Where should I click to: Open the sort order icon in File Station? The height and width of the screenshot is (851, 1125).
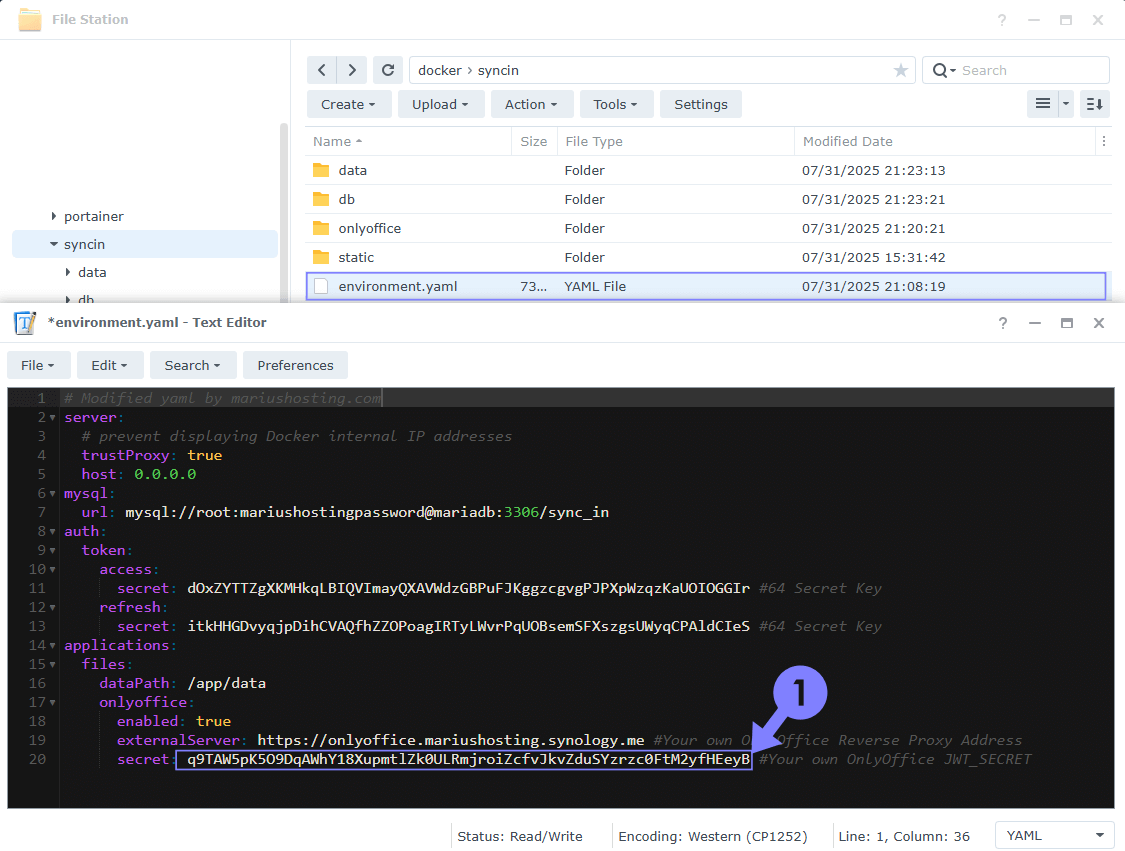(x=1095, y=104)
